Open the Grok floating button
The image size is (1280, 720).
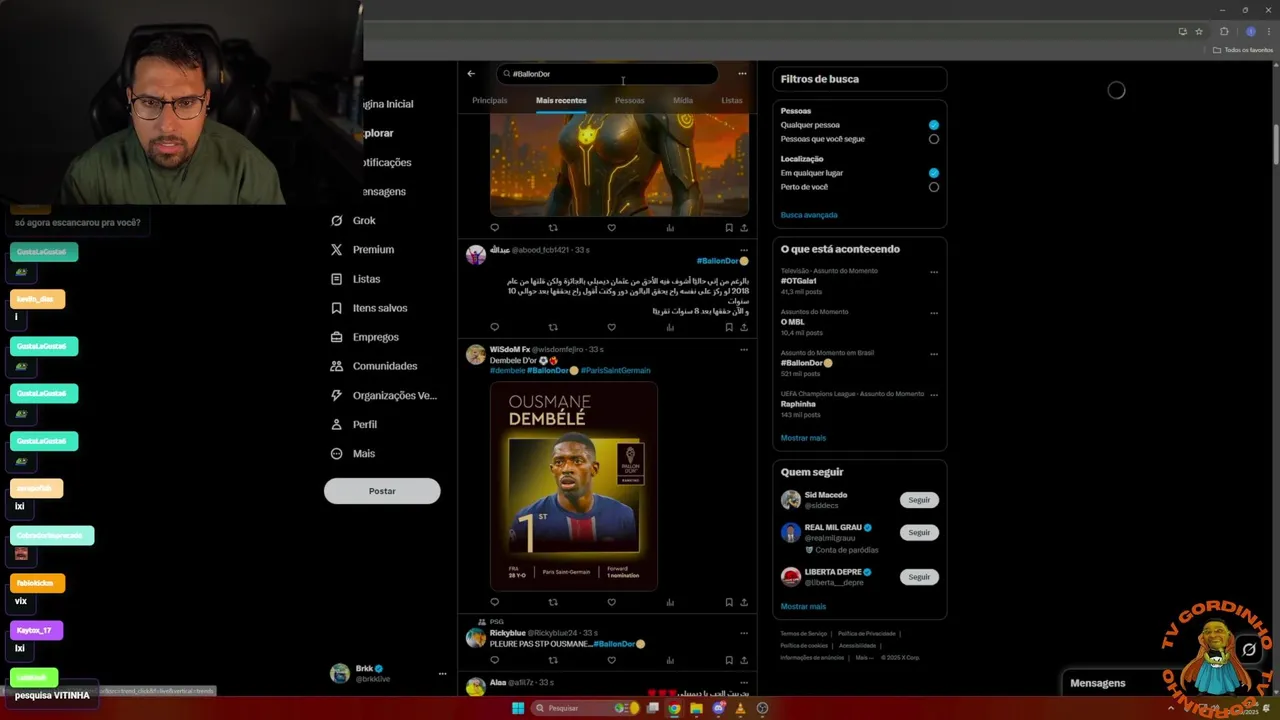pos(1249,650)
